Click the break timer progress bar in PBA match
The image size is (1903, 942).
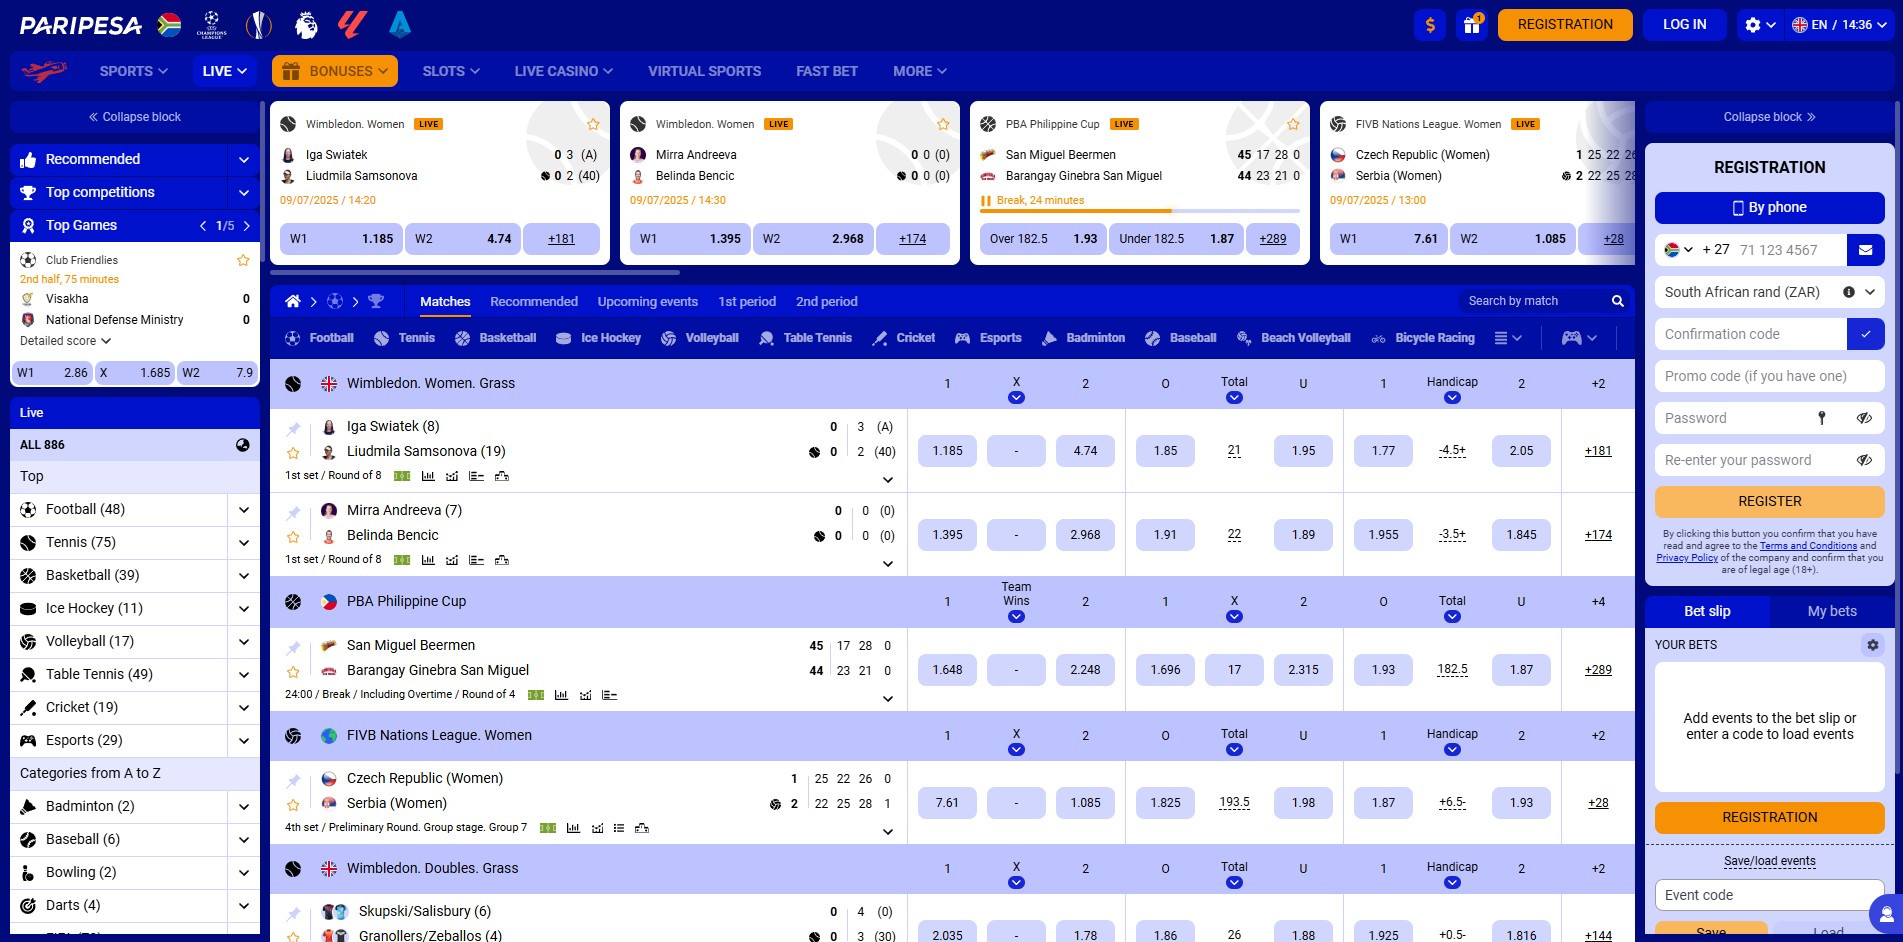[1140, 211]
